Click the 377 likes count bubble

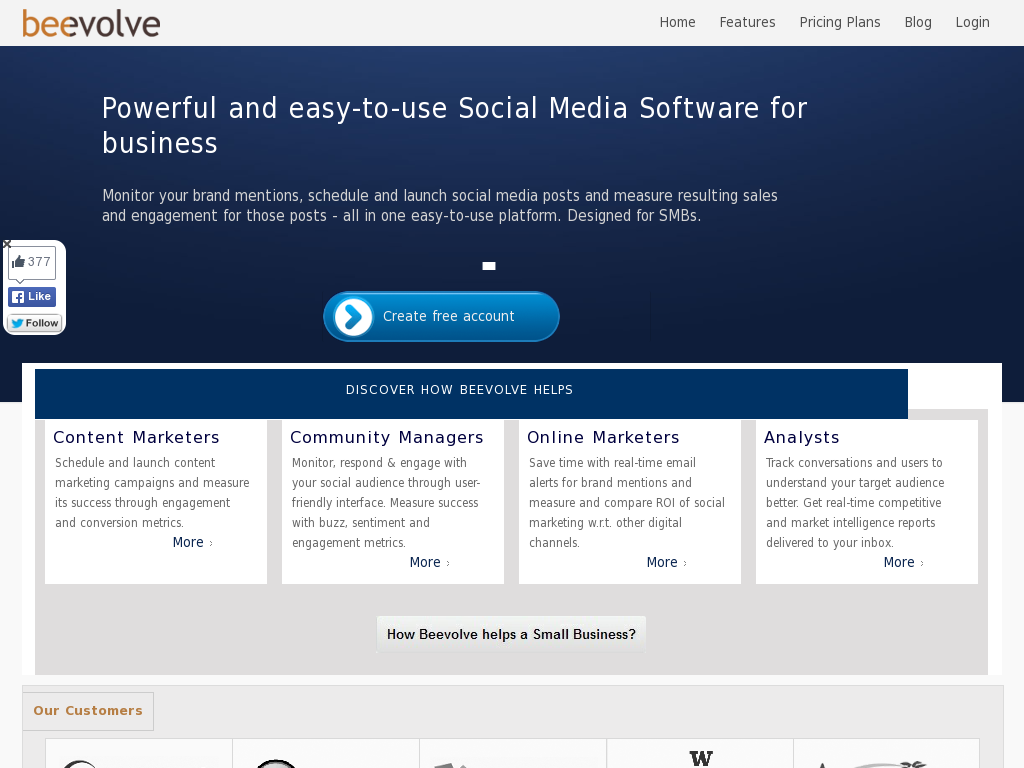tap(32, 263)
